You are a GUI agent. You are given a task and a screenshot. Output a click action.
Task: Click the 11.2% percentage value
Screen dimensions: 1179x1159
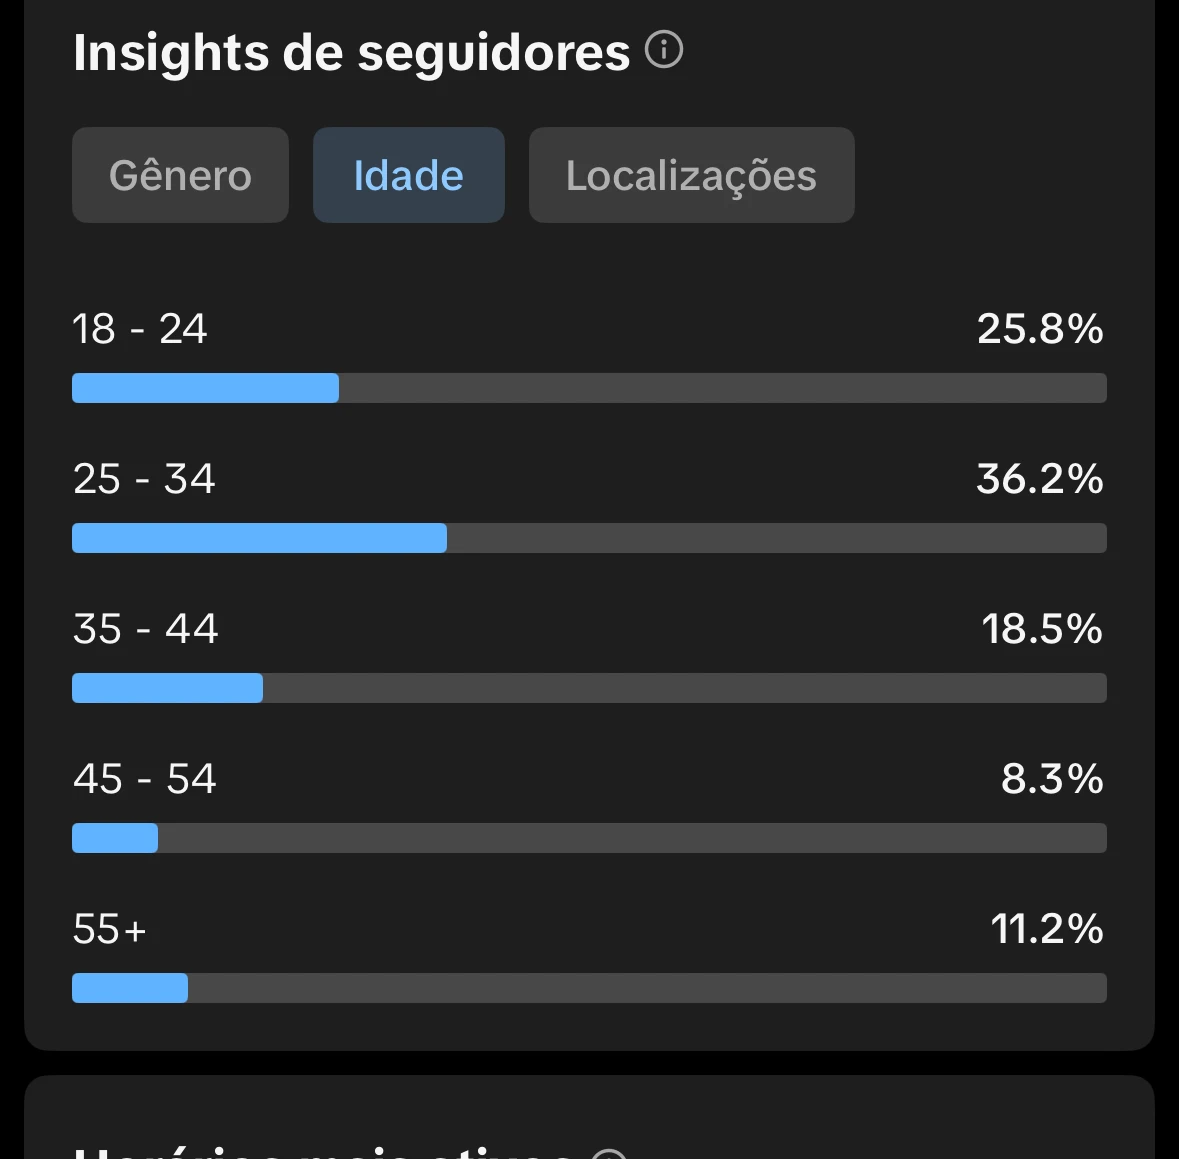pyautogui.click(x=1046, y=929)
